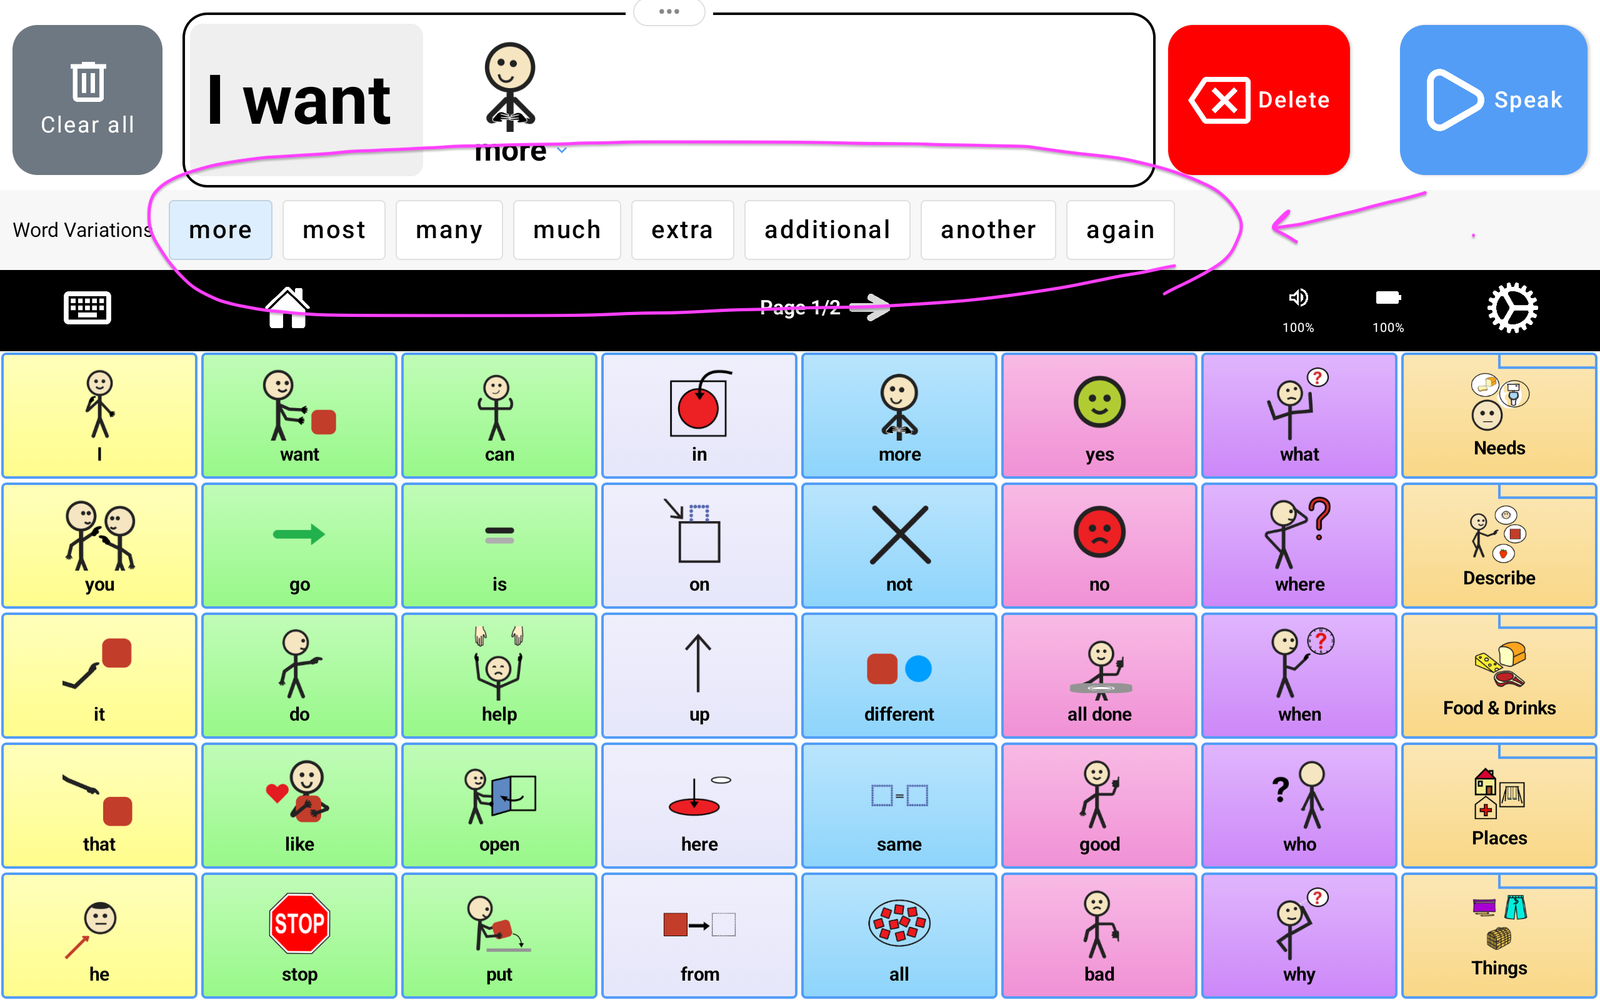Open the Places folder

(1499, 805)
